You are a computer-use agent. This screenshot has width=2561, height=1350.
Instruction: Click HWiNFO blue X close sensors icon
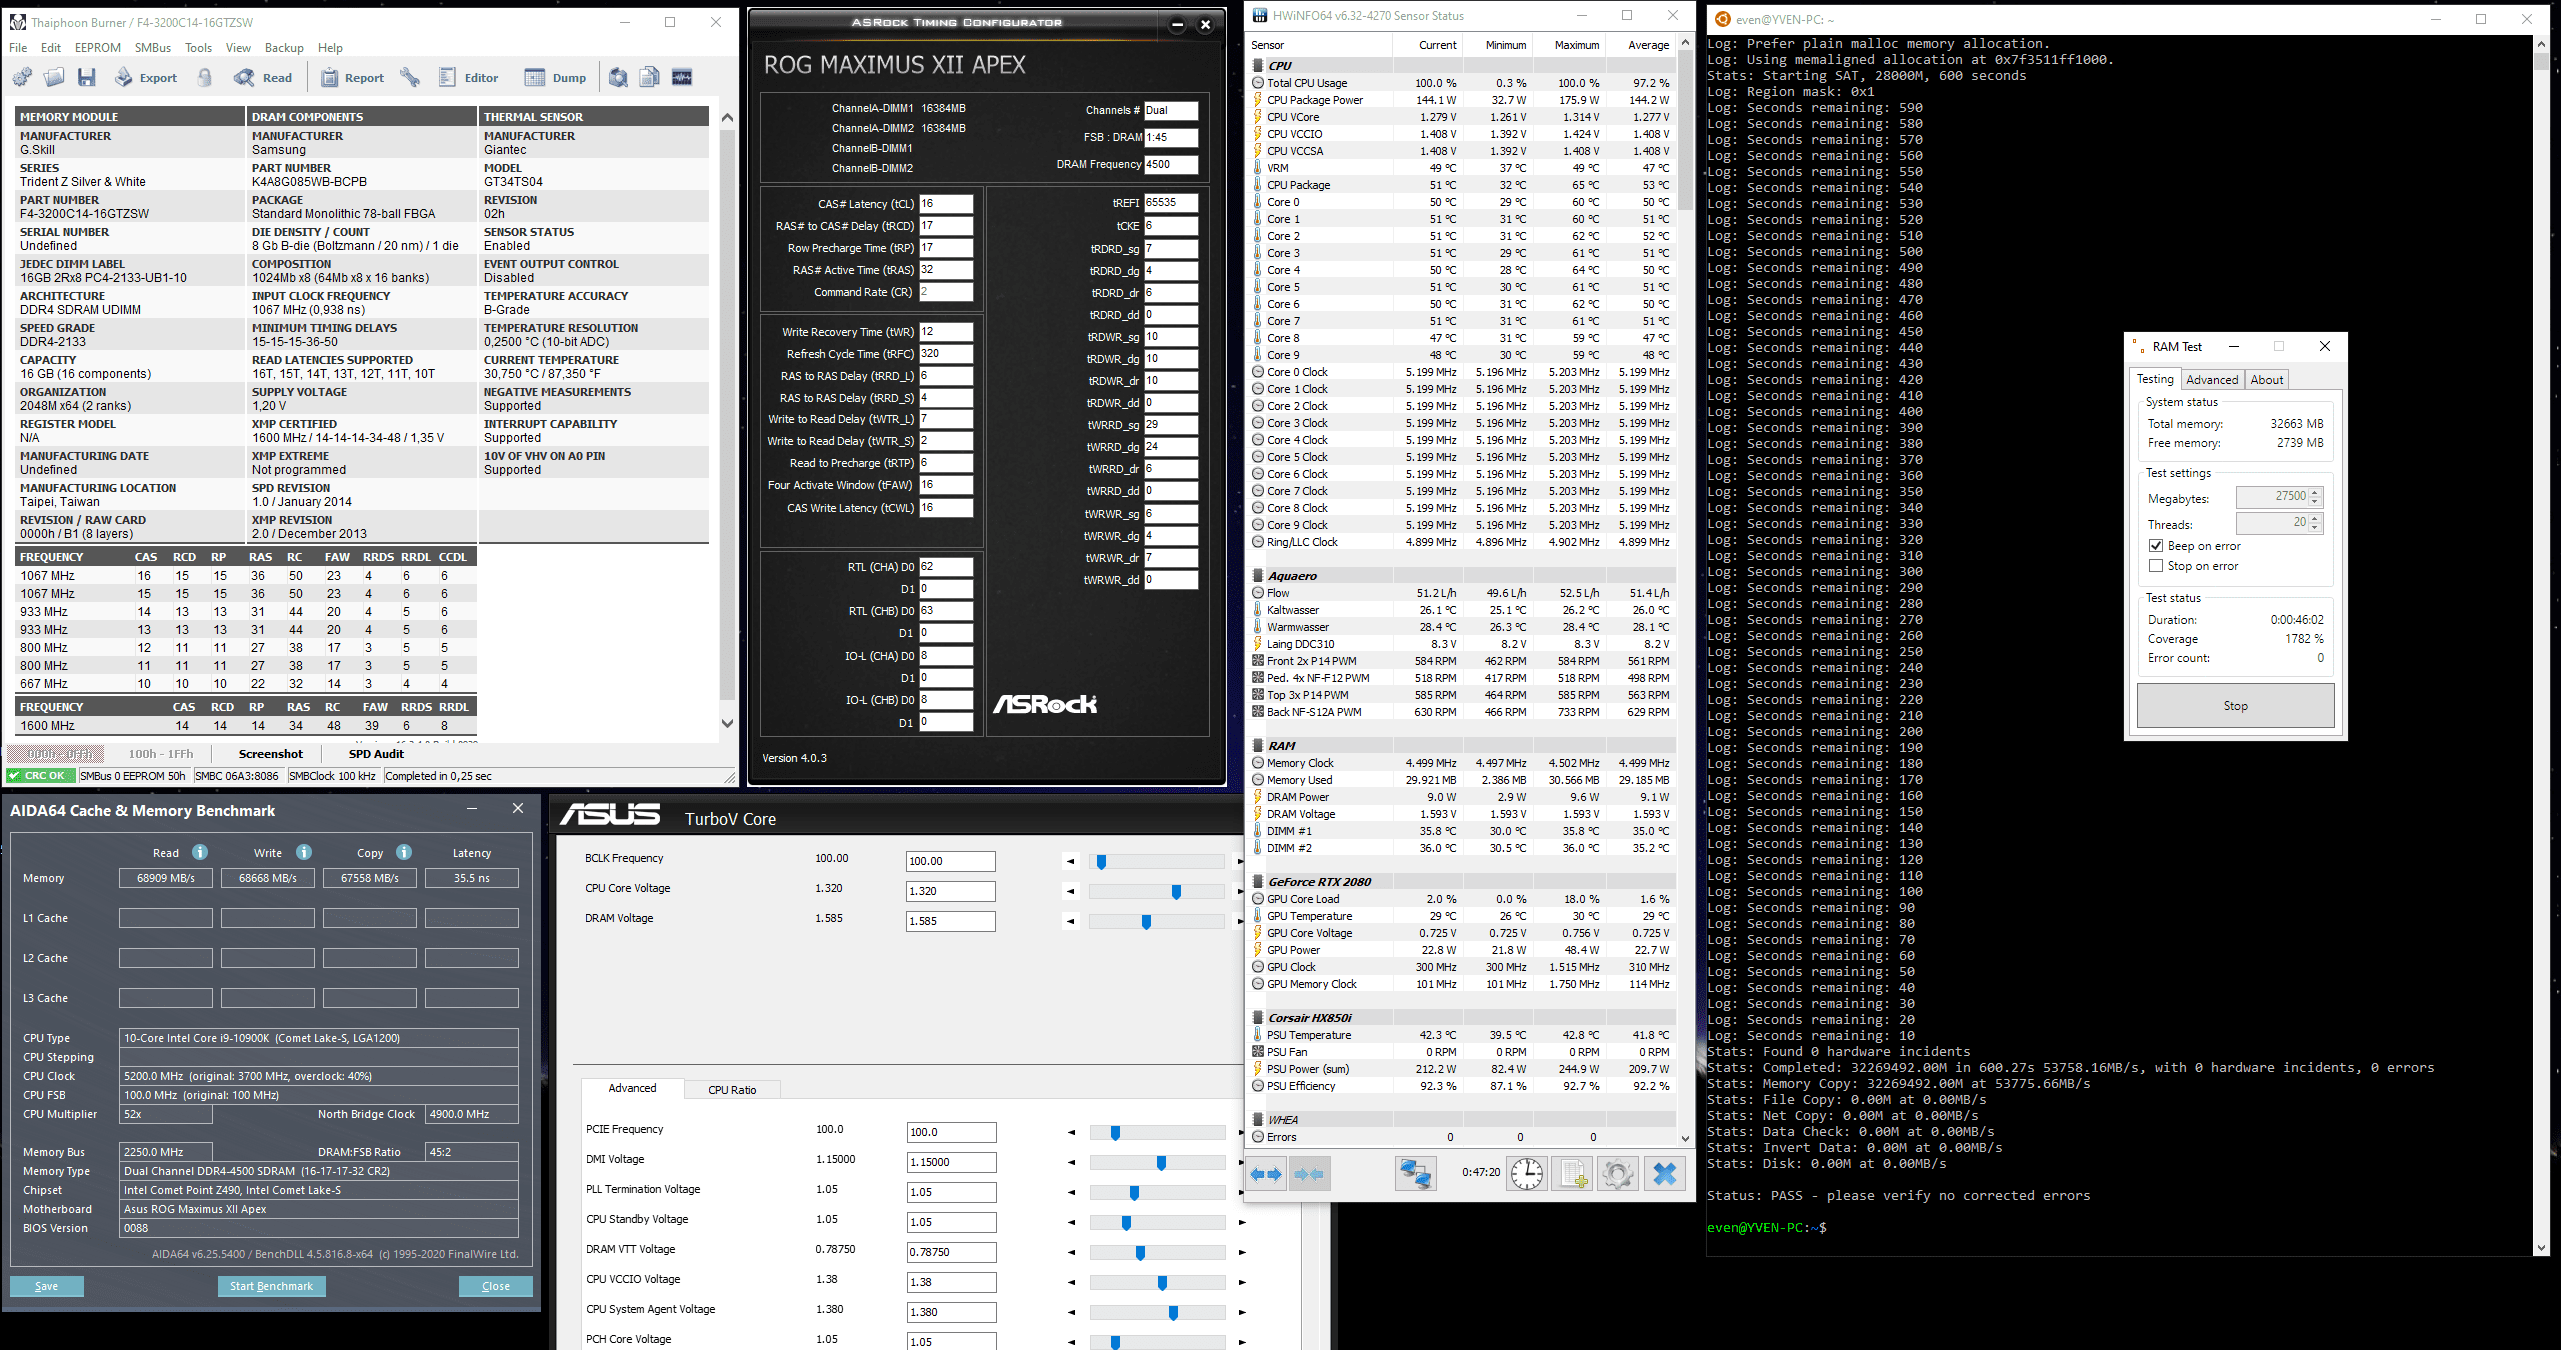[x=1665, y=1174]
